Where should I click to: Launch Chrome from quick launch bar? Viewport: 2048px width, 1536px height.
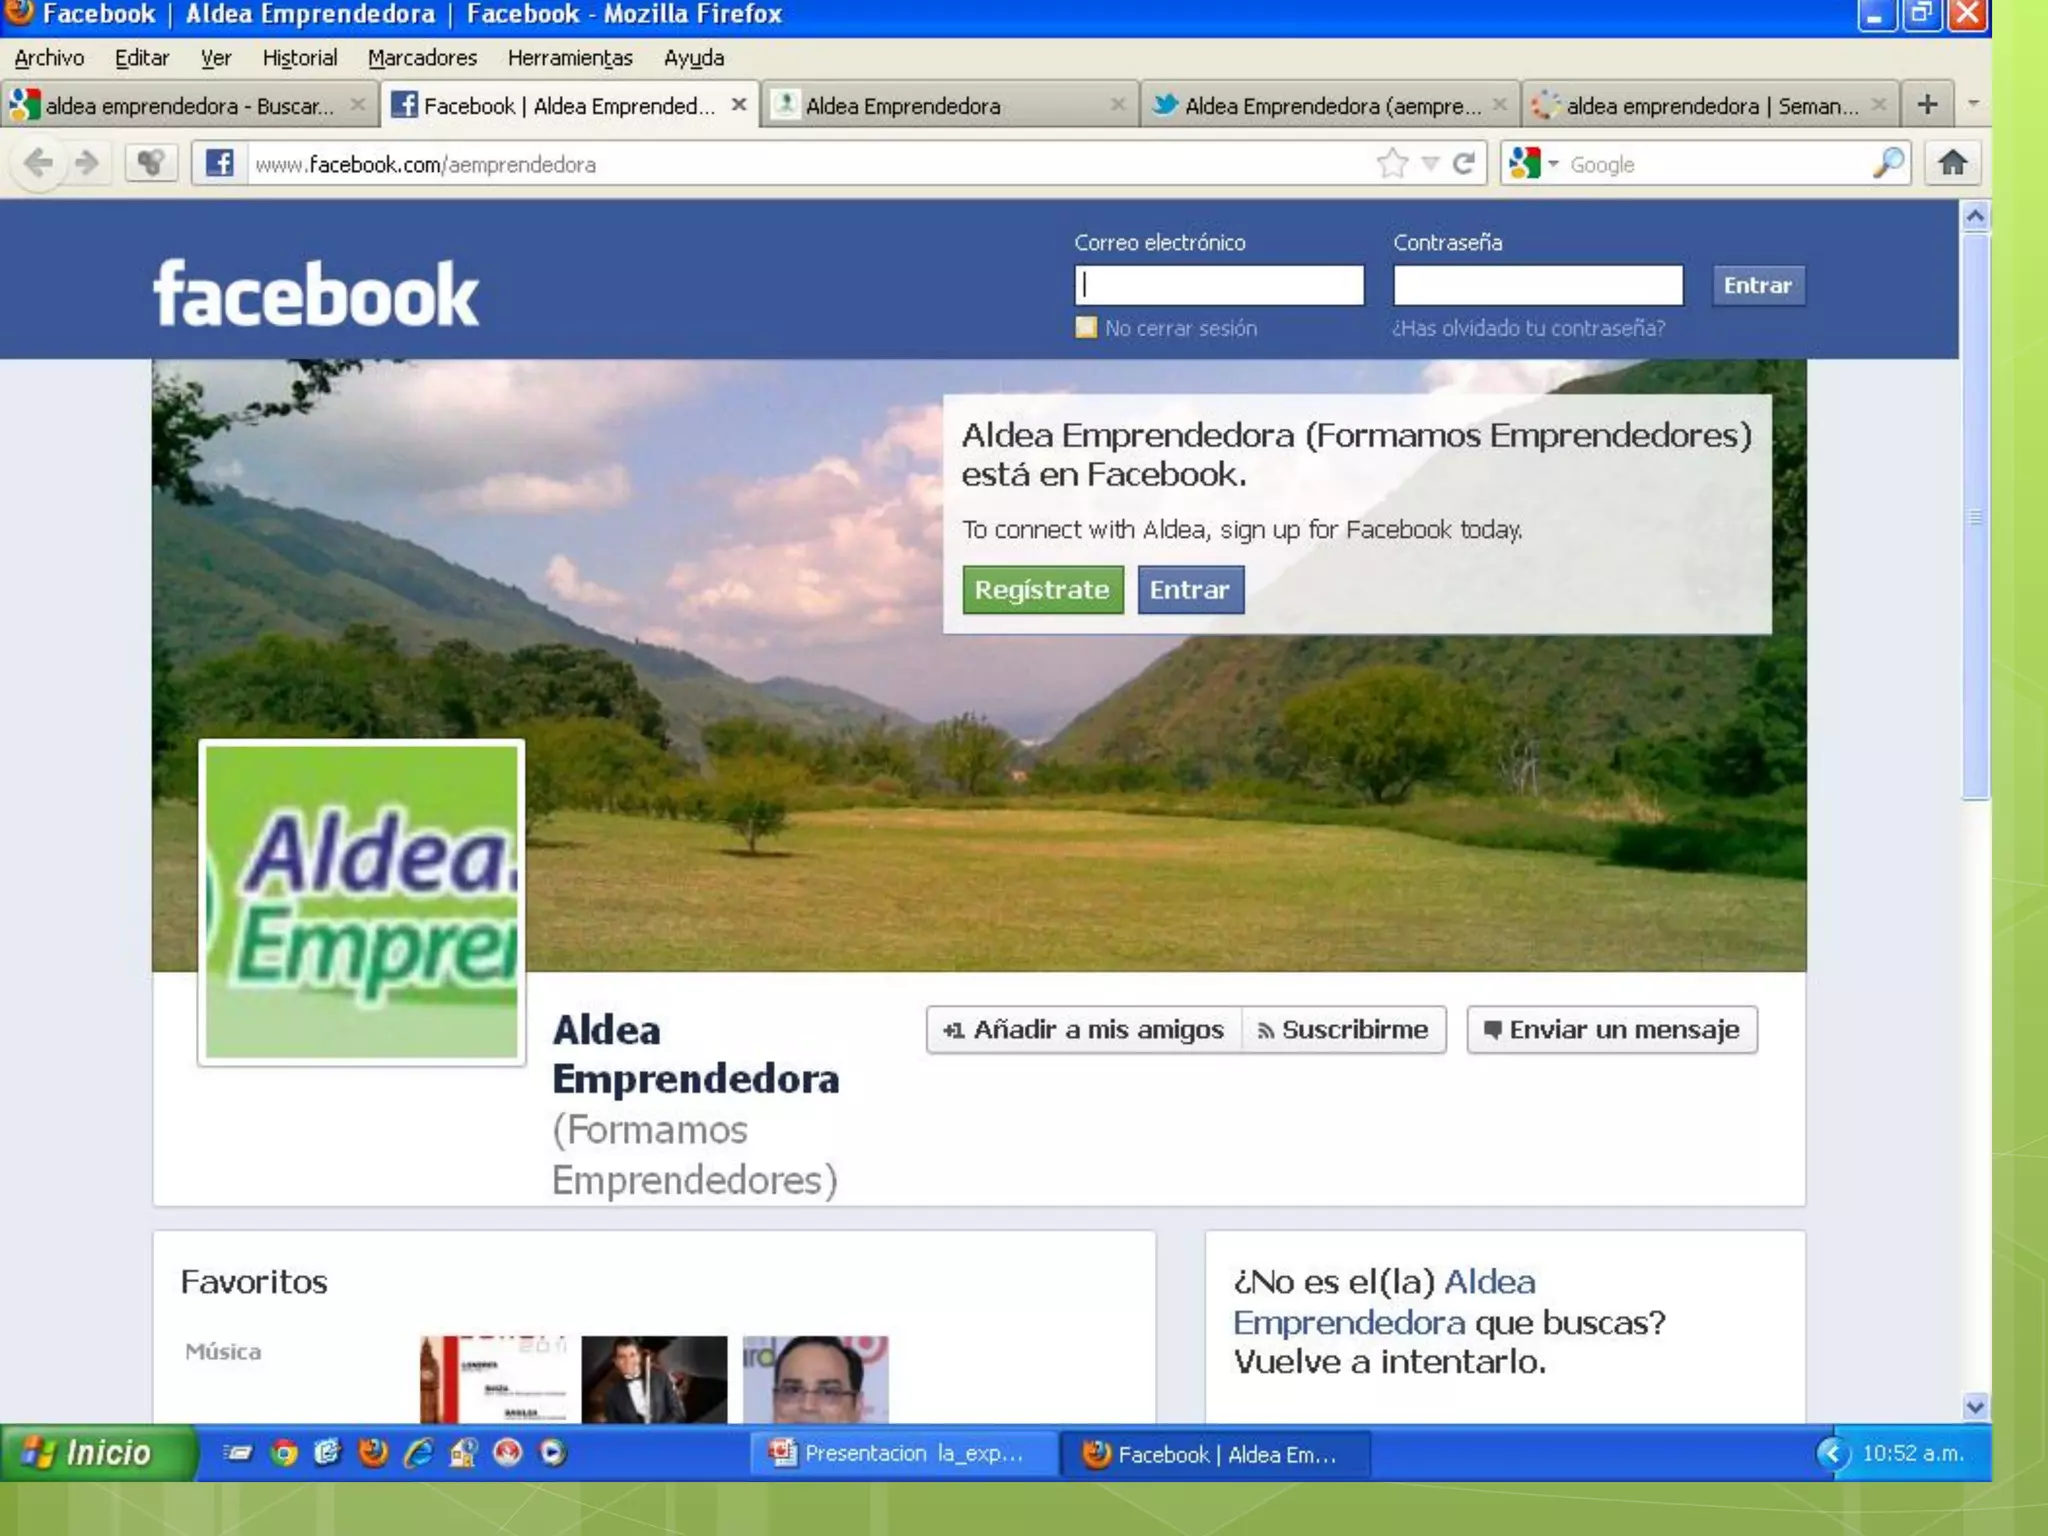pyautogui.click(x=284, y=1452)
